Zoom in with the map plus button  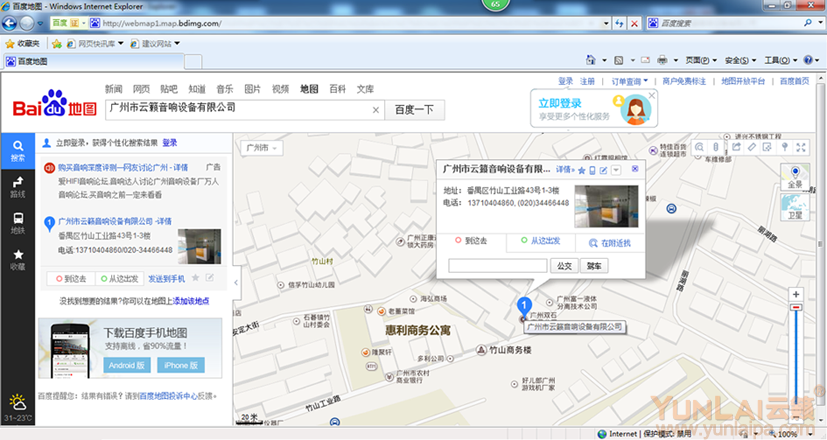pyautogui.click(x=796, y=294)
